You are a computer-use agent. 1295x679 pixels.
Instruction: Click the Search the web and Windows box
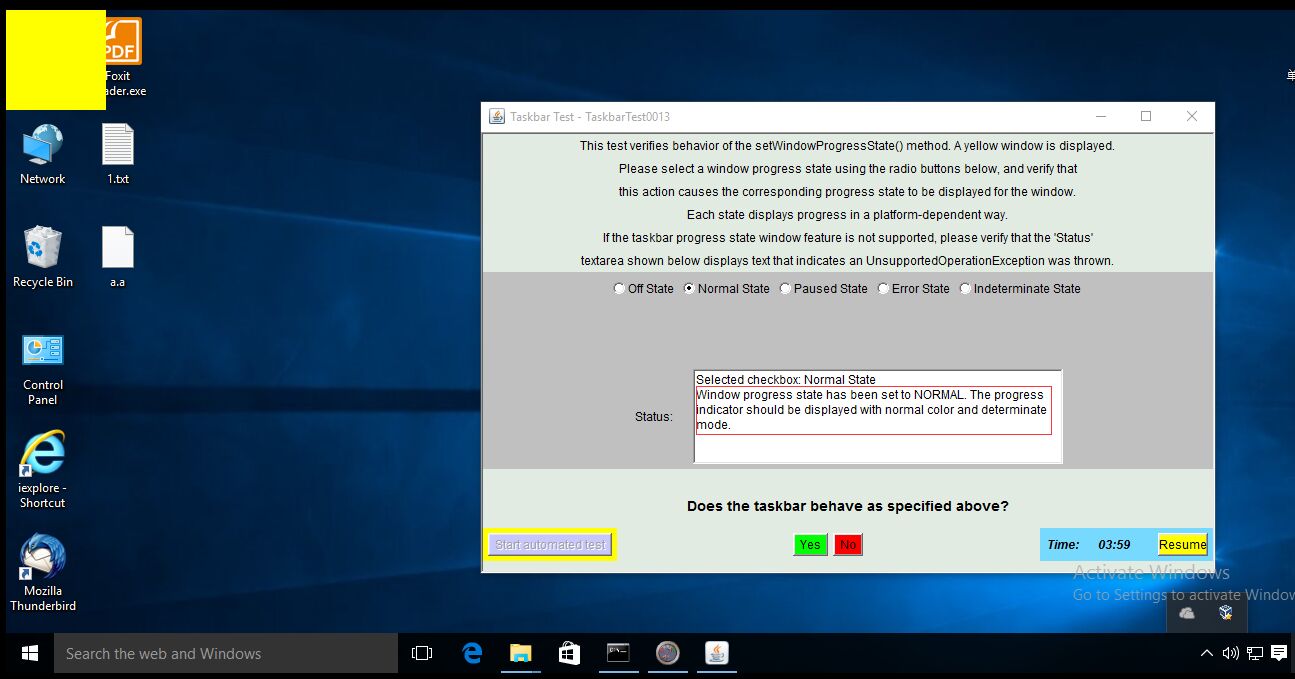[226, 654]
